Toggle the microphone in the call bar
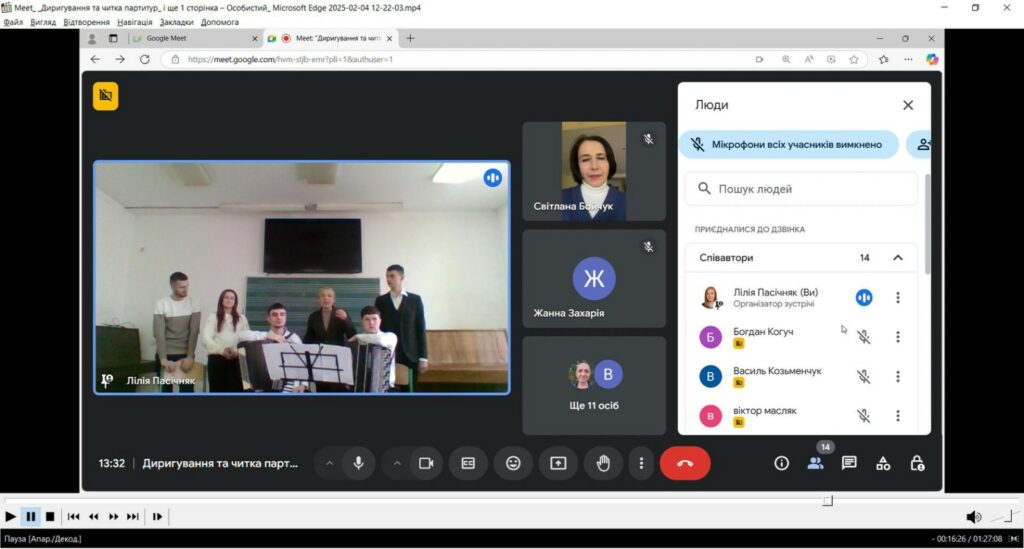The image size is (1024, 549). pos(357,463)
